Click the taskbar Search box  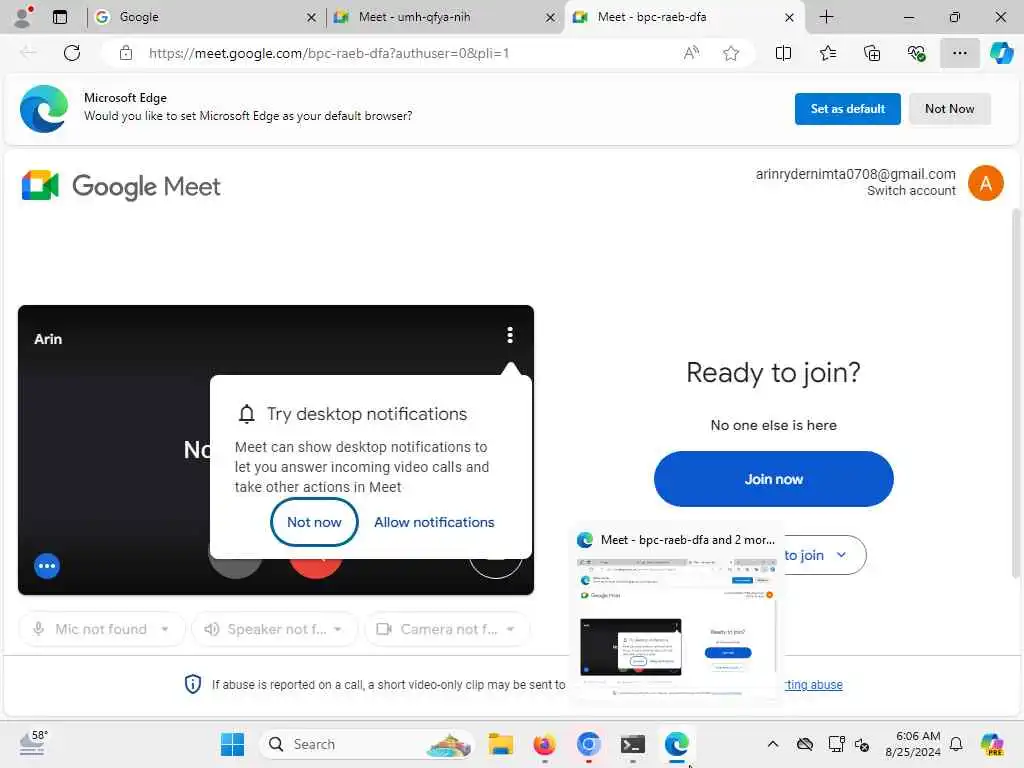tap(366, 744)
